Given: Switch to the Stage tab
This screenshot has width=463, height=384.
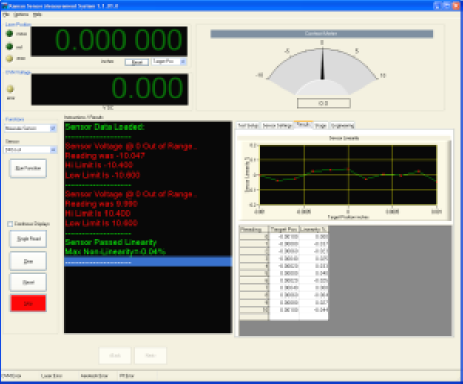Looking at the screenshot, I should pos(320,126).
